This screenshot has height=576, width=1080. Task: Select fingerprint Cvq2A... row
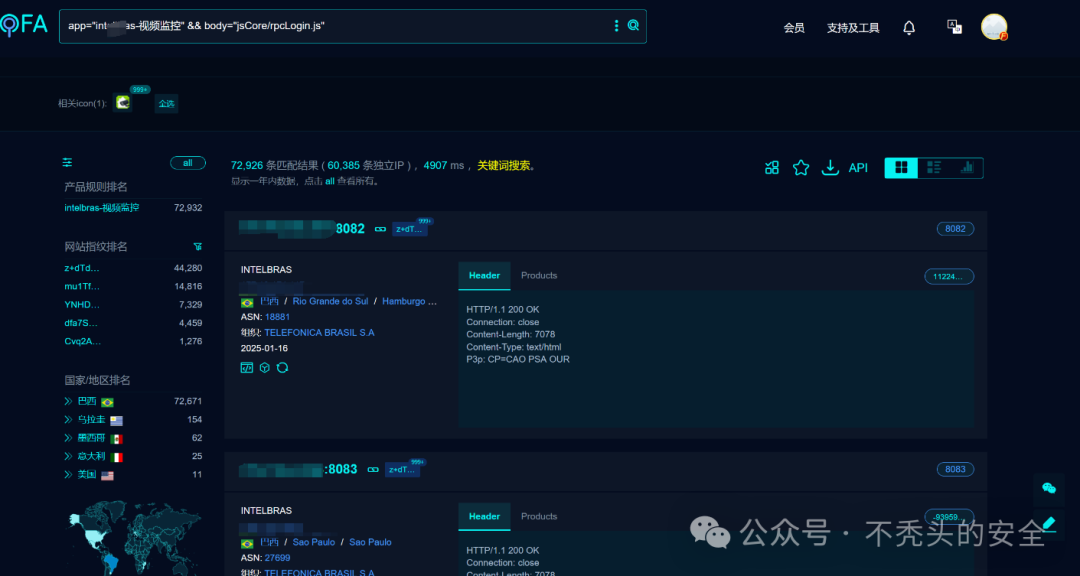[x=133, y=341]
